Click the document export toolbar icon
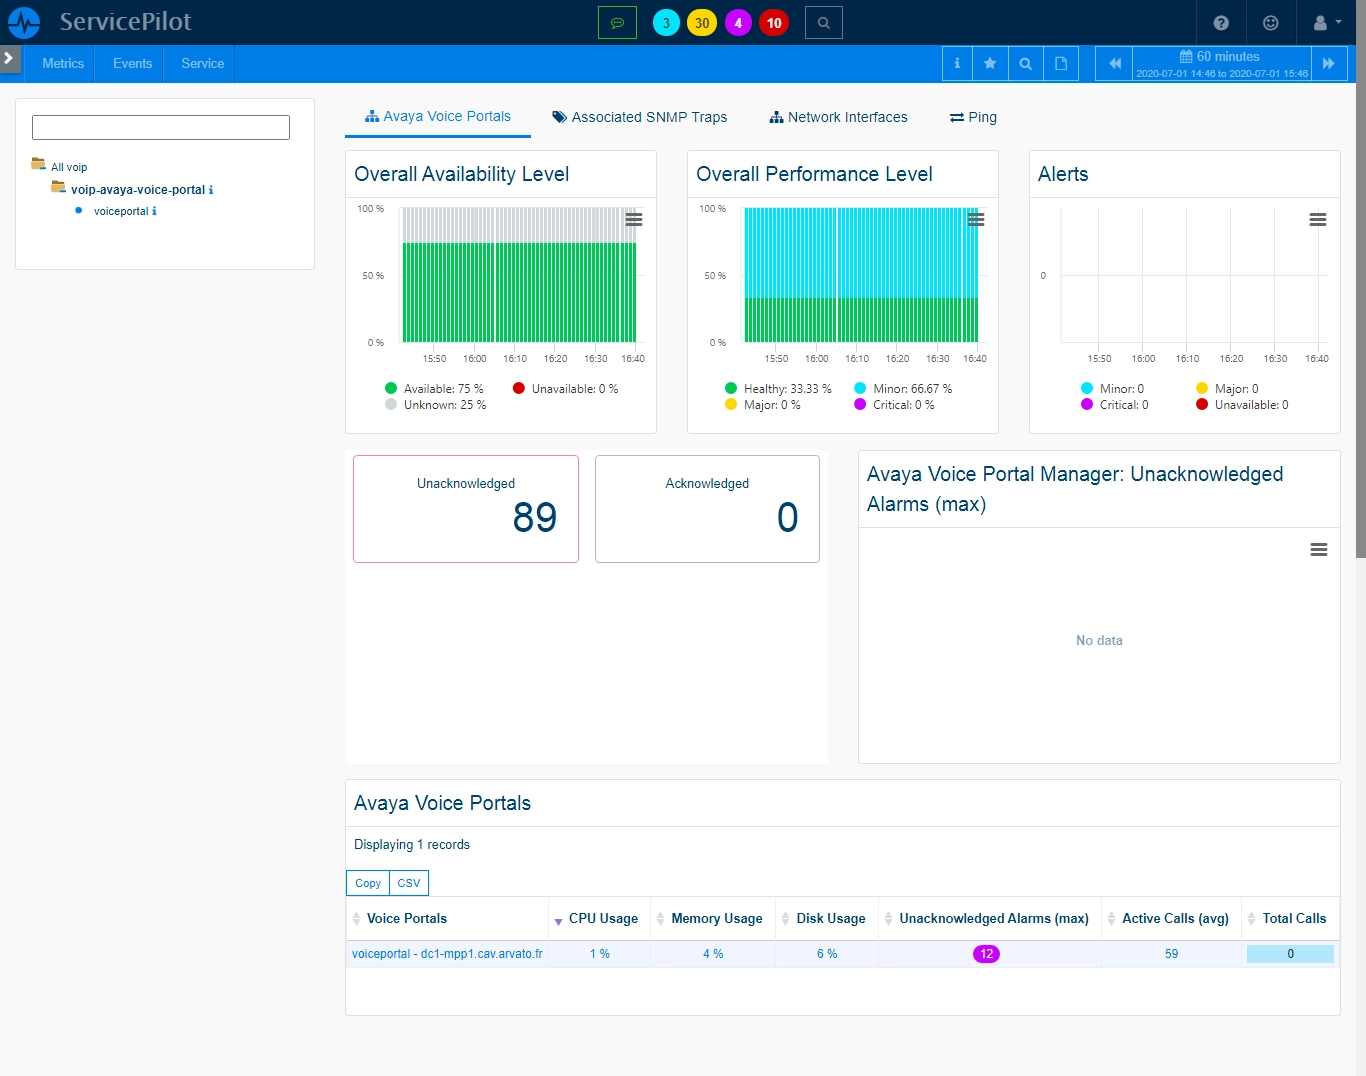Image resolution: width=1366 pixels, height=1076 pixels. point(1061,63)
